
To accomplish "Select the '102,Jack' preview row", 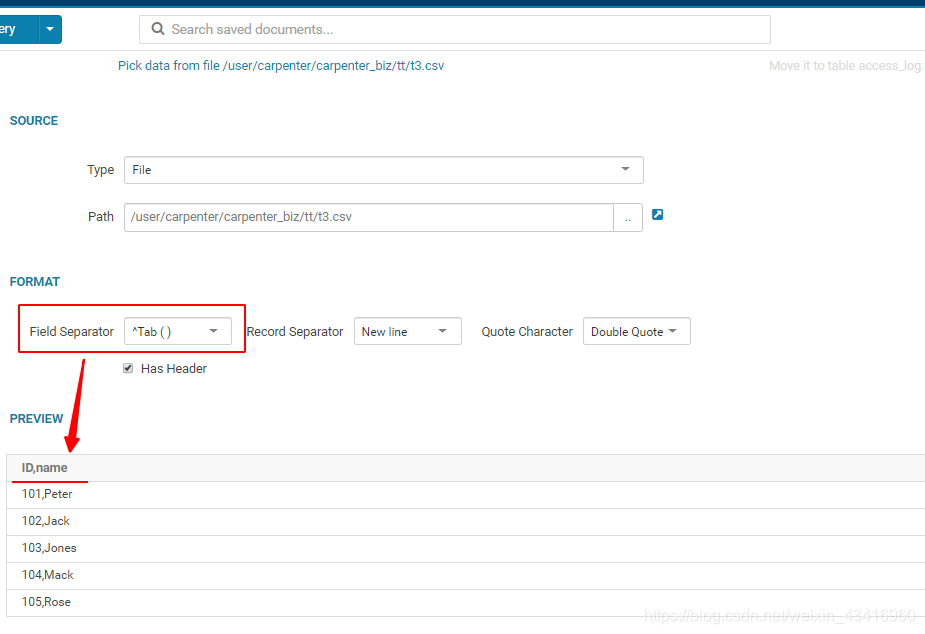I will click(466, 521).
